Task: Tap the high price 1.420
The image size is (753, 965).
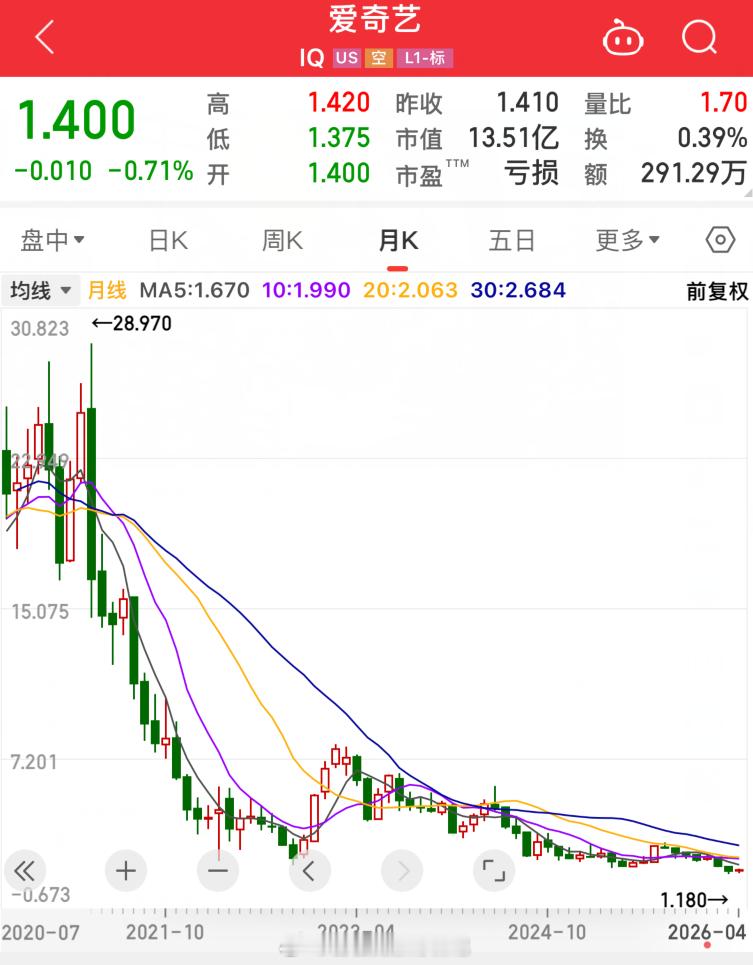Action: point(339,103)
